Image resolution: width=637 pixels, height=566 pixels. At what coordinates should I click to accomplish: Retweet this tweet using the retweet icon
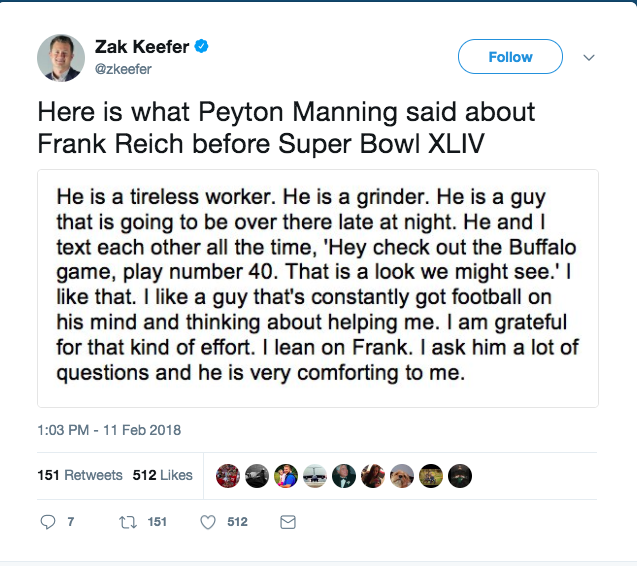pyautogui.click(x=127, y=522)
